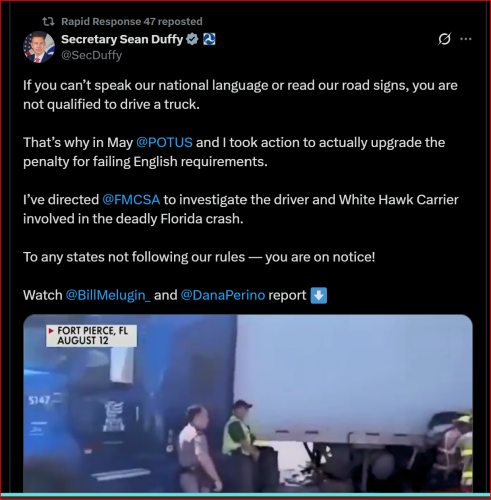
Task: Open the three-dot more options menu
Action: click(x=466, y=39)
